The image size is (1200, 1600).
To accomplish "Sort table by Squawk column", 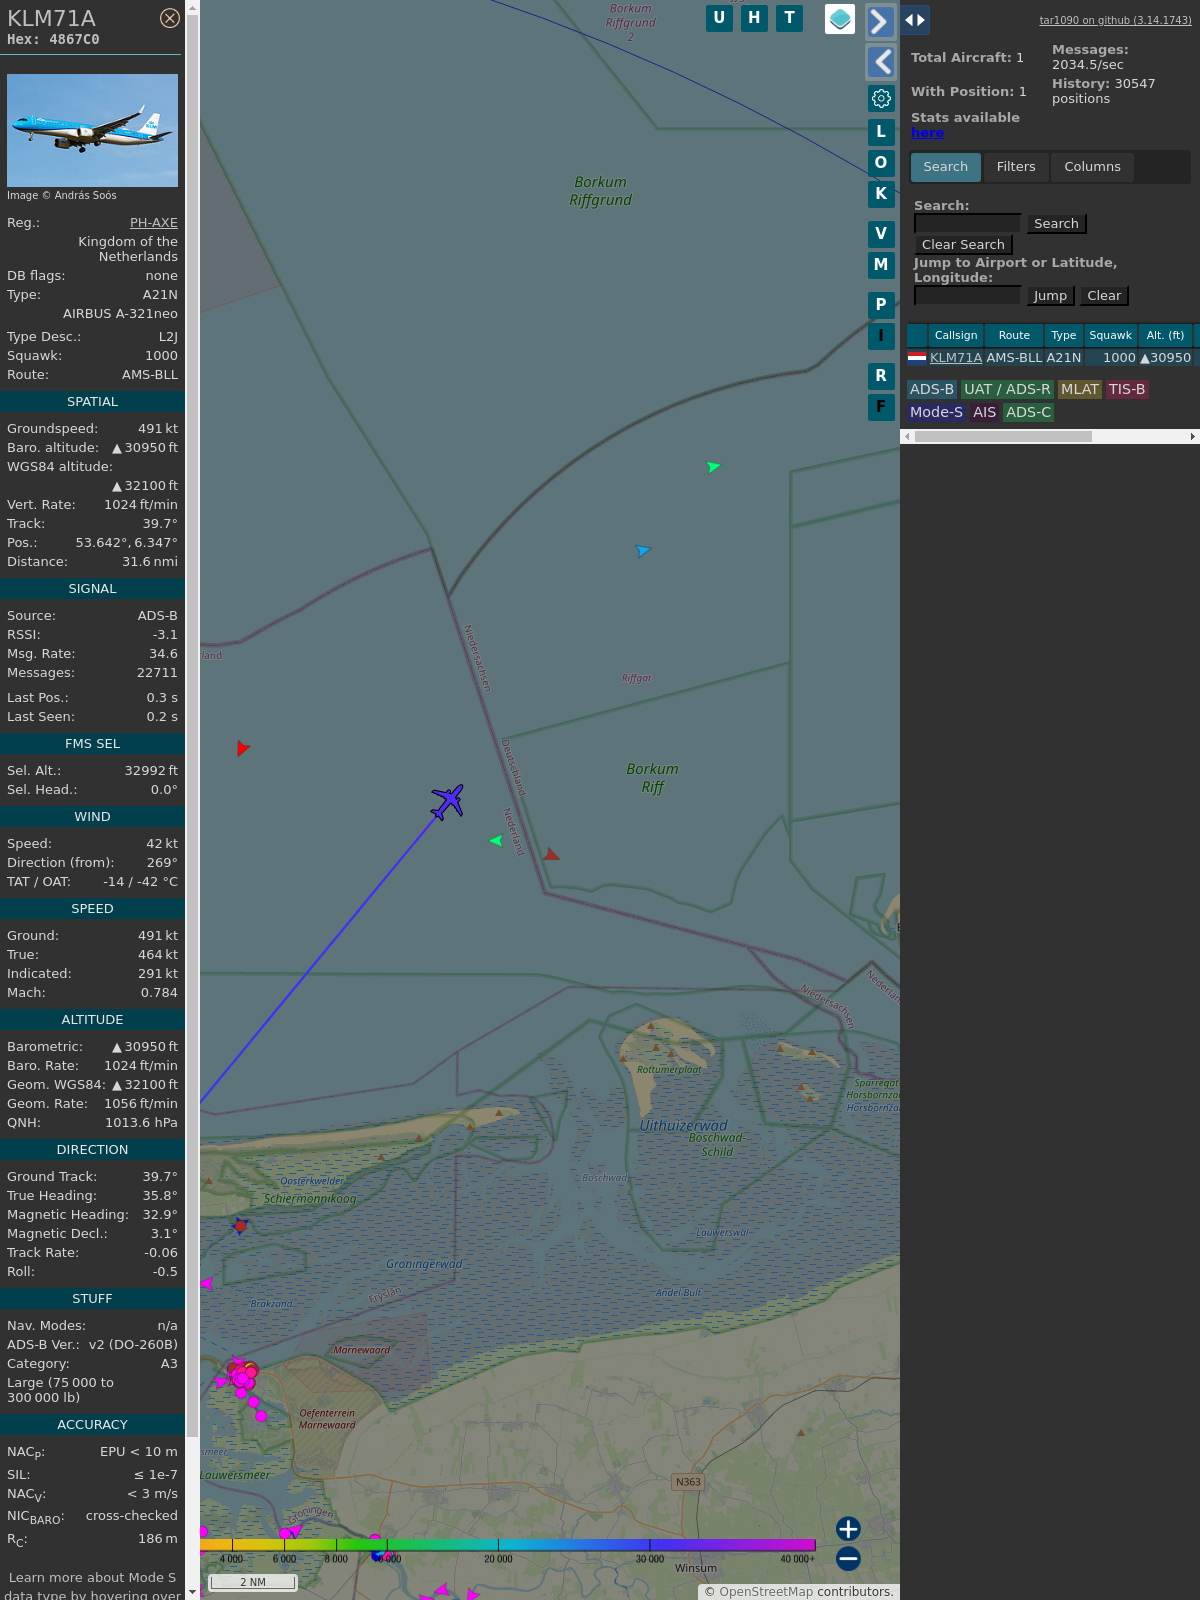I will (x=1110, y=335).
